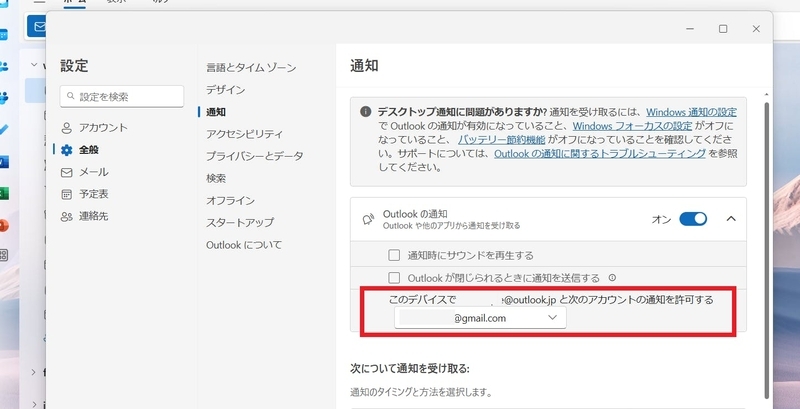Screen dimensions: 800x409
Task: Toggle the Outlook の通知 switch off
Action: (693, 219)
